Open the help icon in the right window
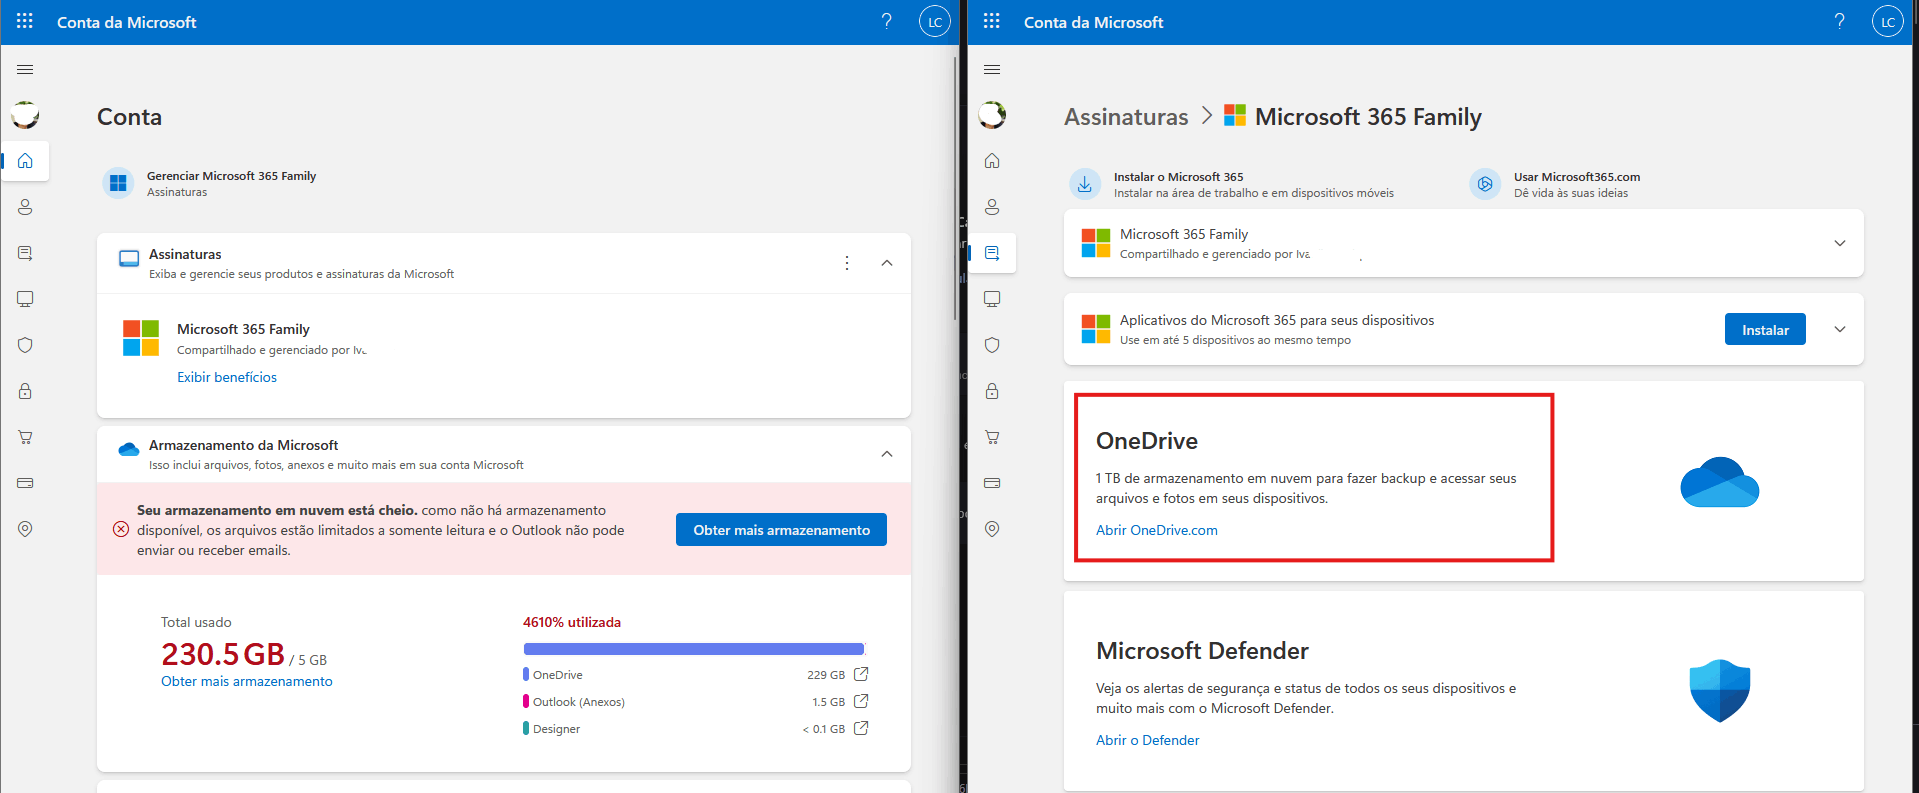Viewport: 1919px width, 793px height. [1839, 21]
